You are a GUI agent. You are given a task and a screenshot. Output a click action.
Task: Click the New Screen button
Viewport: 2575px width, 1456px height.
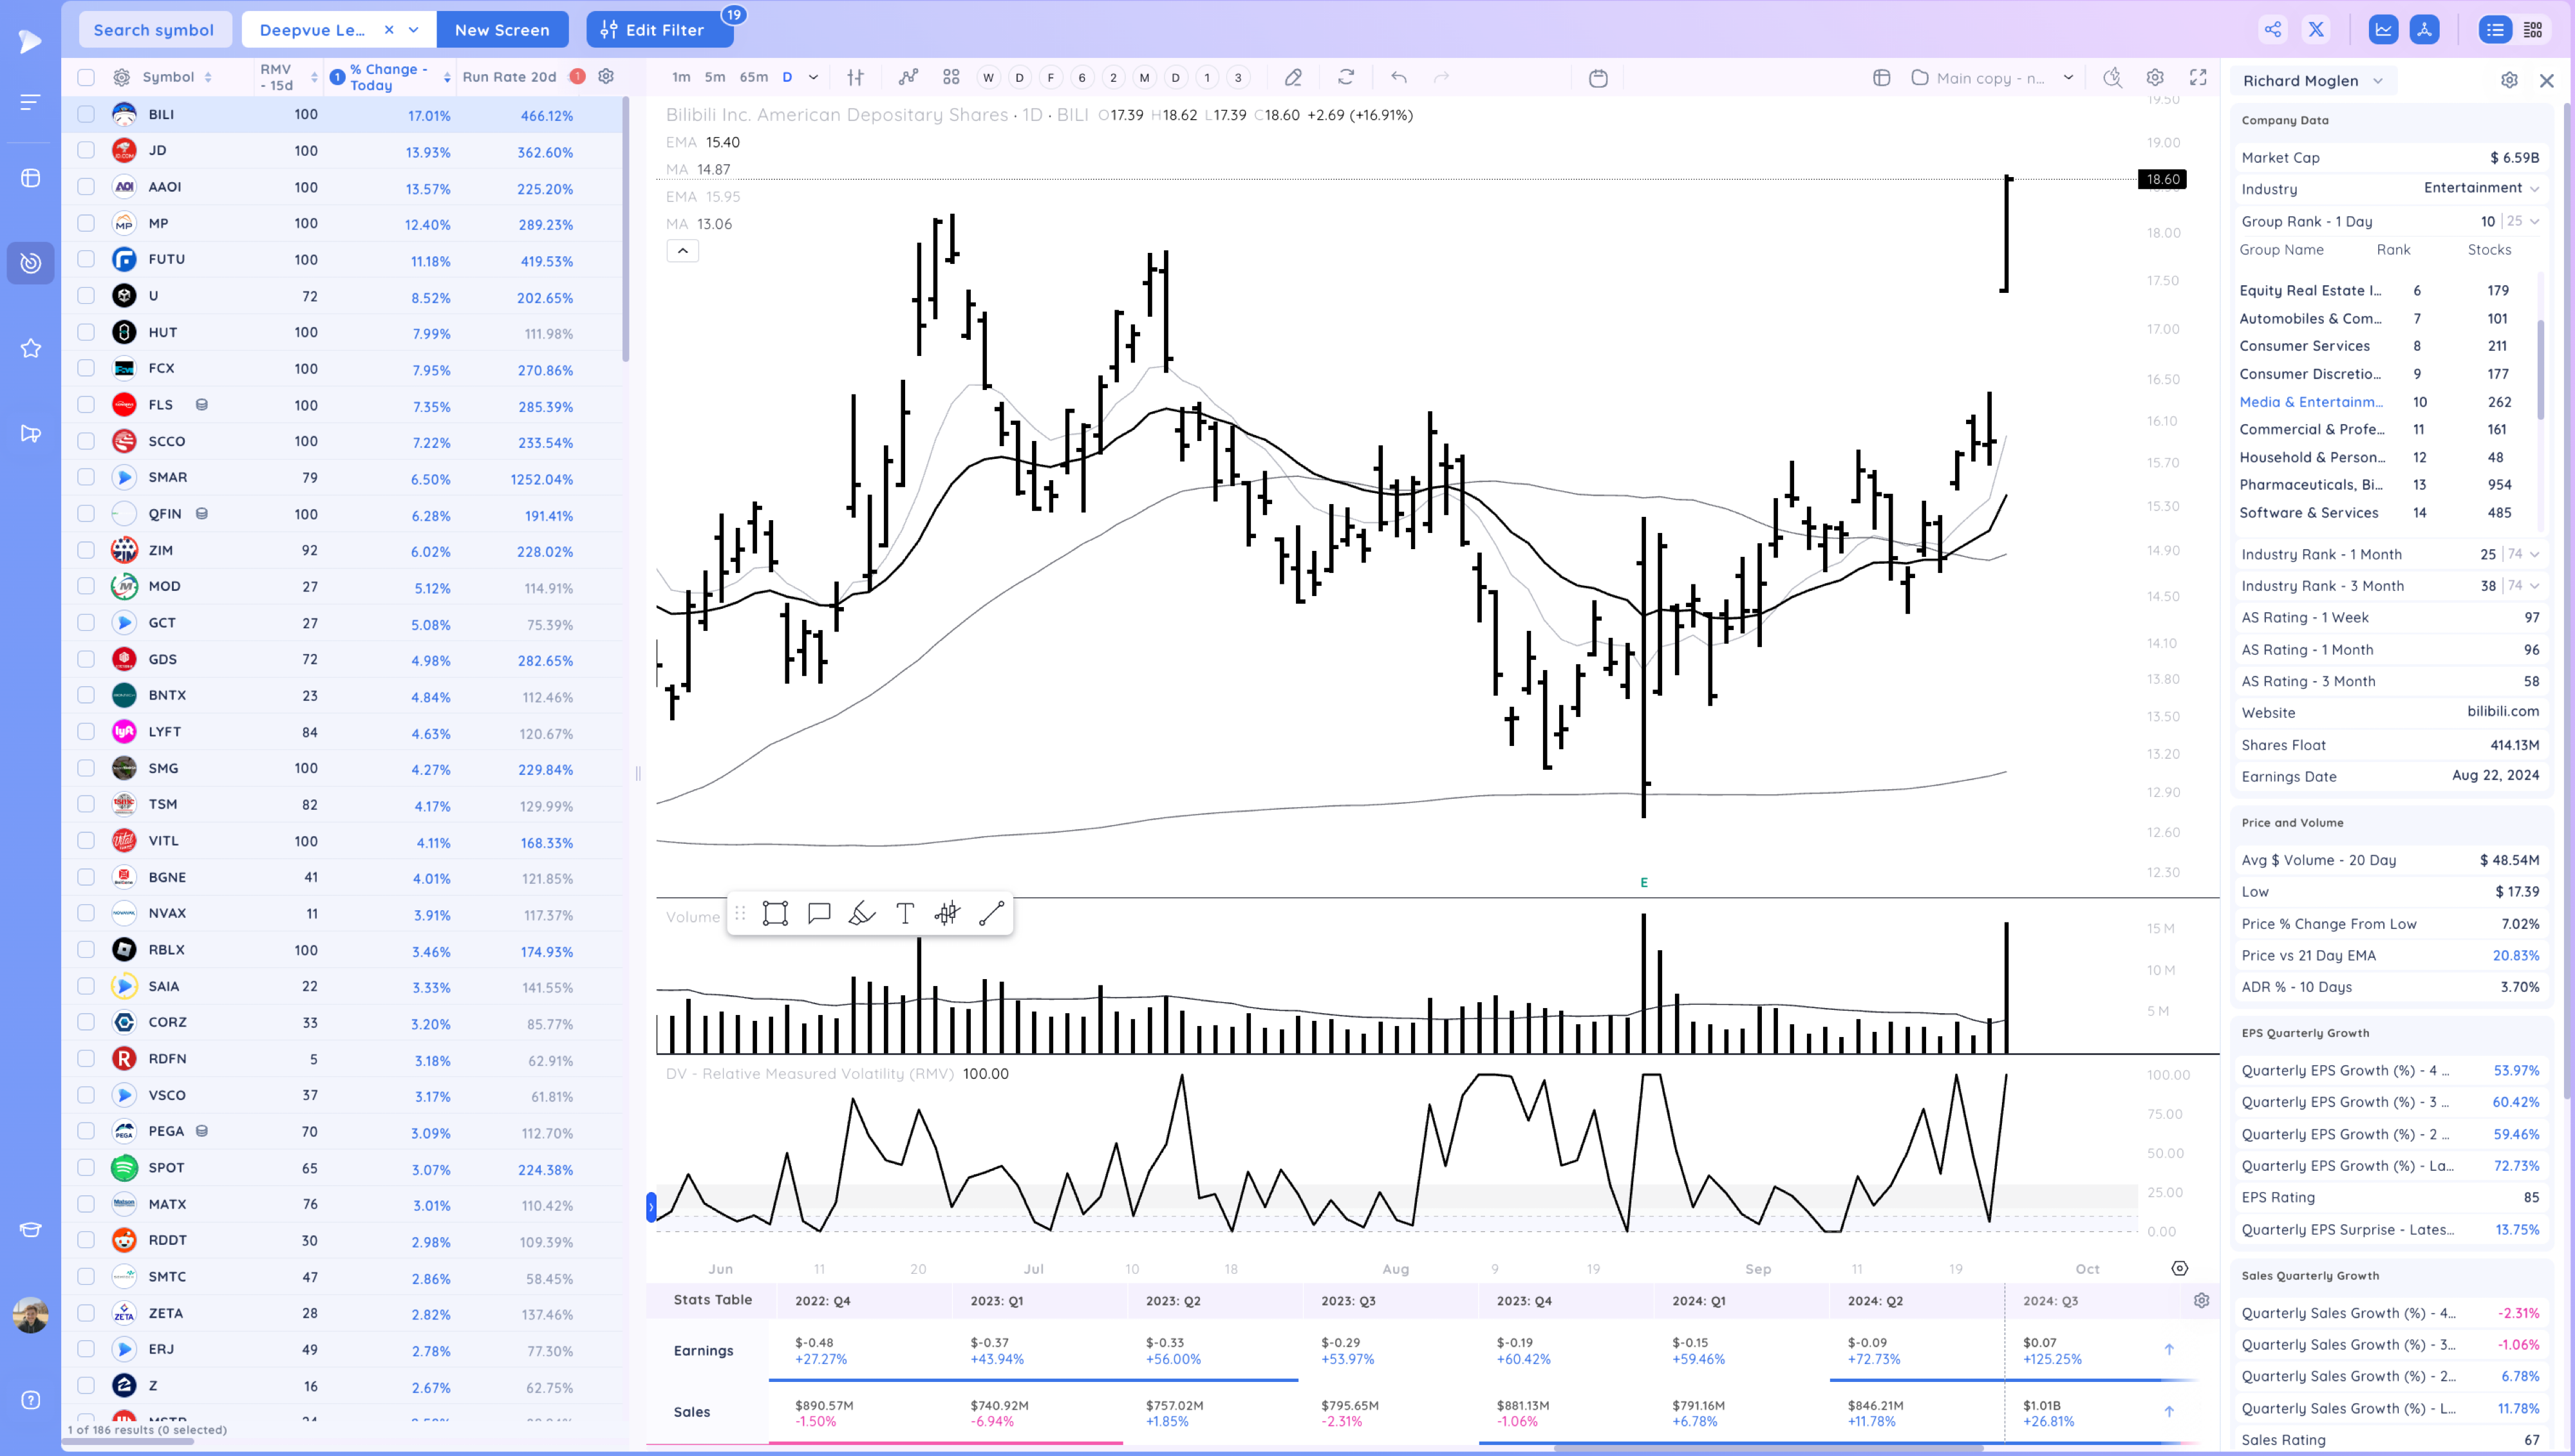503,29
